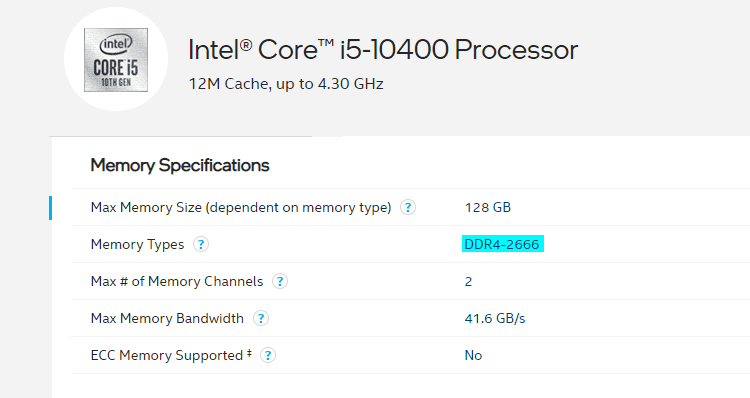Click the 128 GB max memory value
This screenshot has height=398, width=750.
click(x=488, y=208)
